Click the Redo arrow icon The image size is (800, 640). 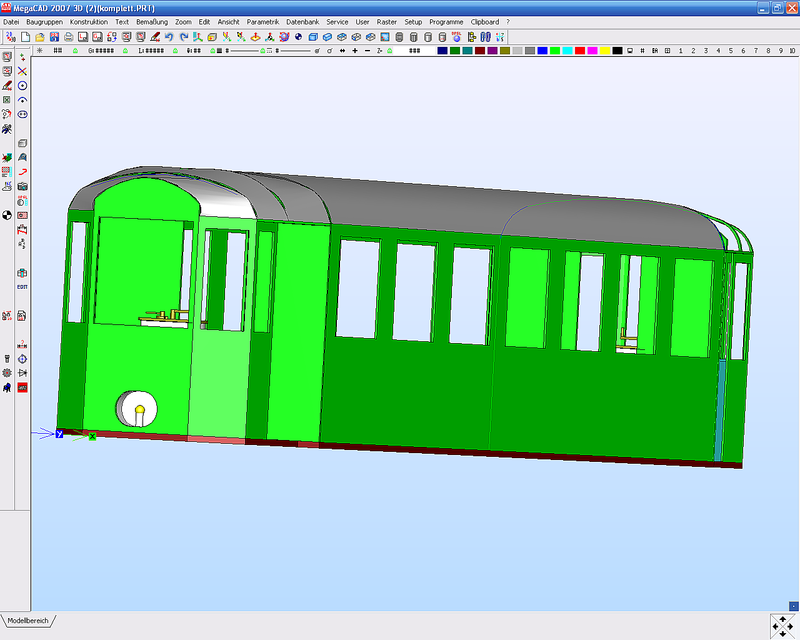[184, 37]
